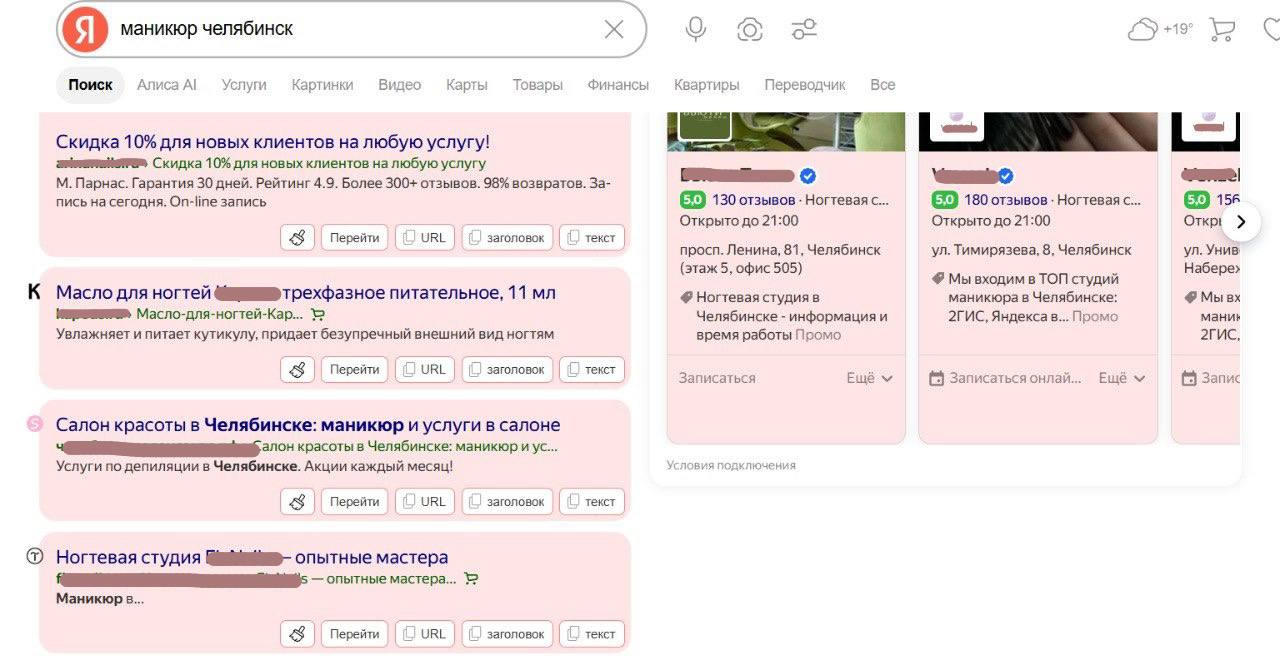This screenshot has width=1280, height=670.
Task: Open the weather widget showing +19°
Action: (x=1160, y=29)
